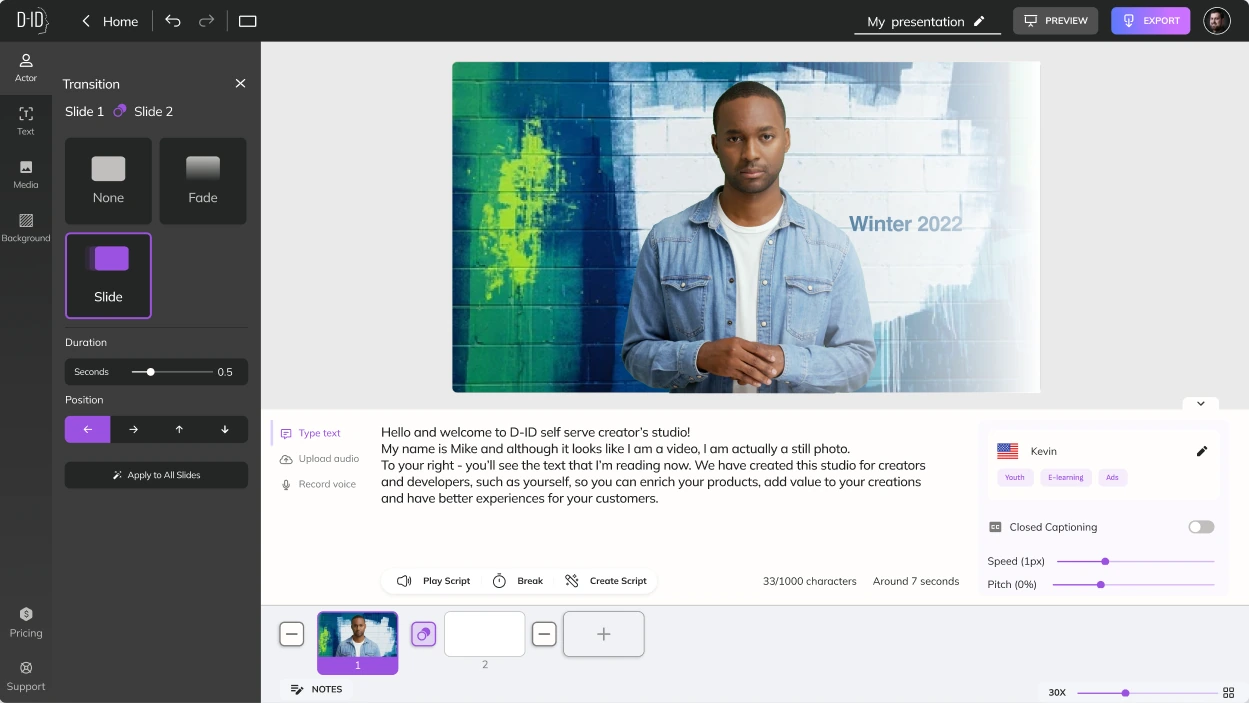Image resolution: width=1249 pixels, height=703 pixels.
Task: Change the aspect ratio rectangle icon
Action: [x=248, y=21]
